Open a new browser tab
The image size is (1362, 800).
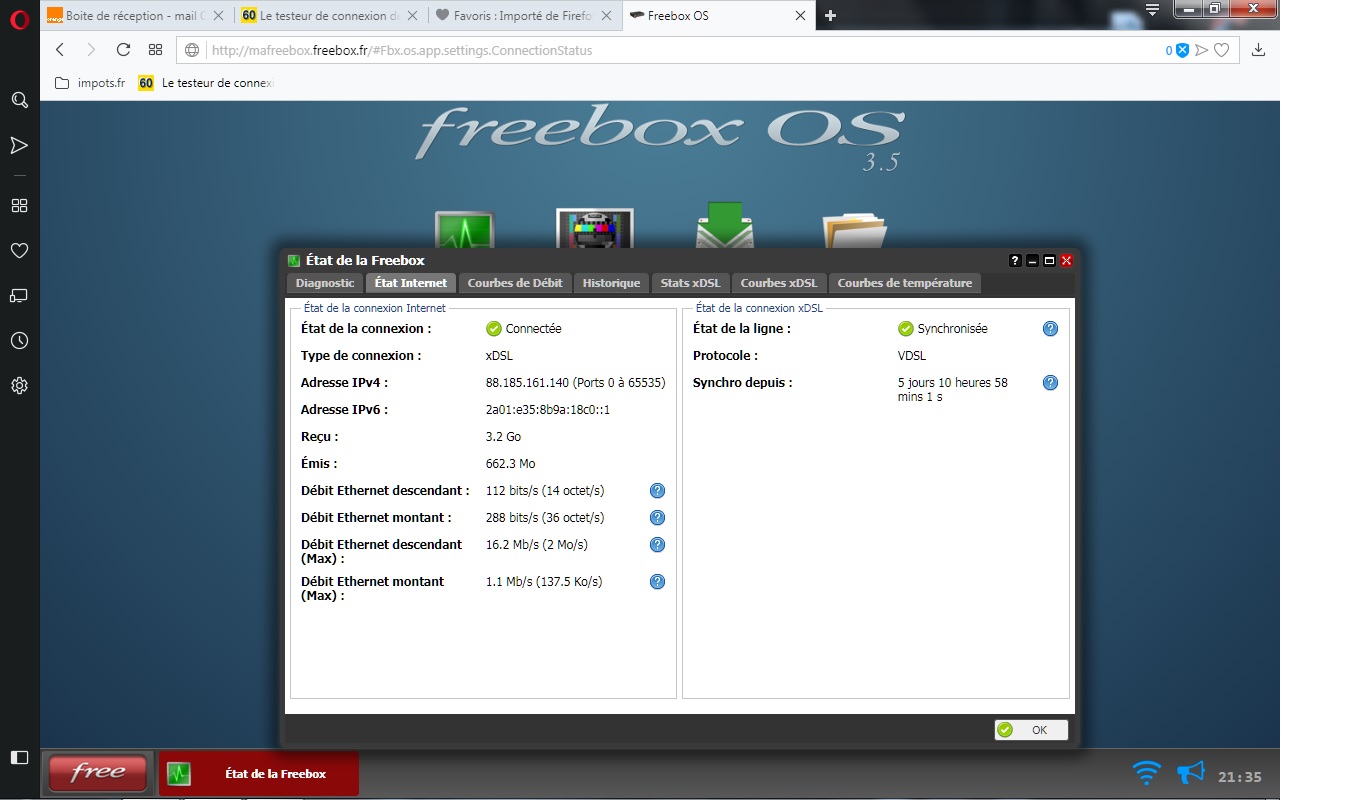click(x=830, y=15)
